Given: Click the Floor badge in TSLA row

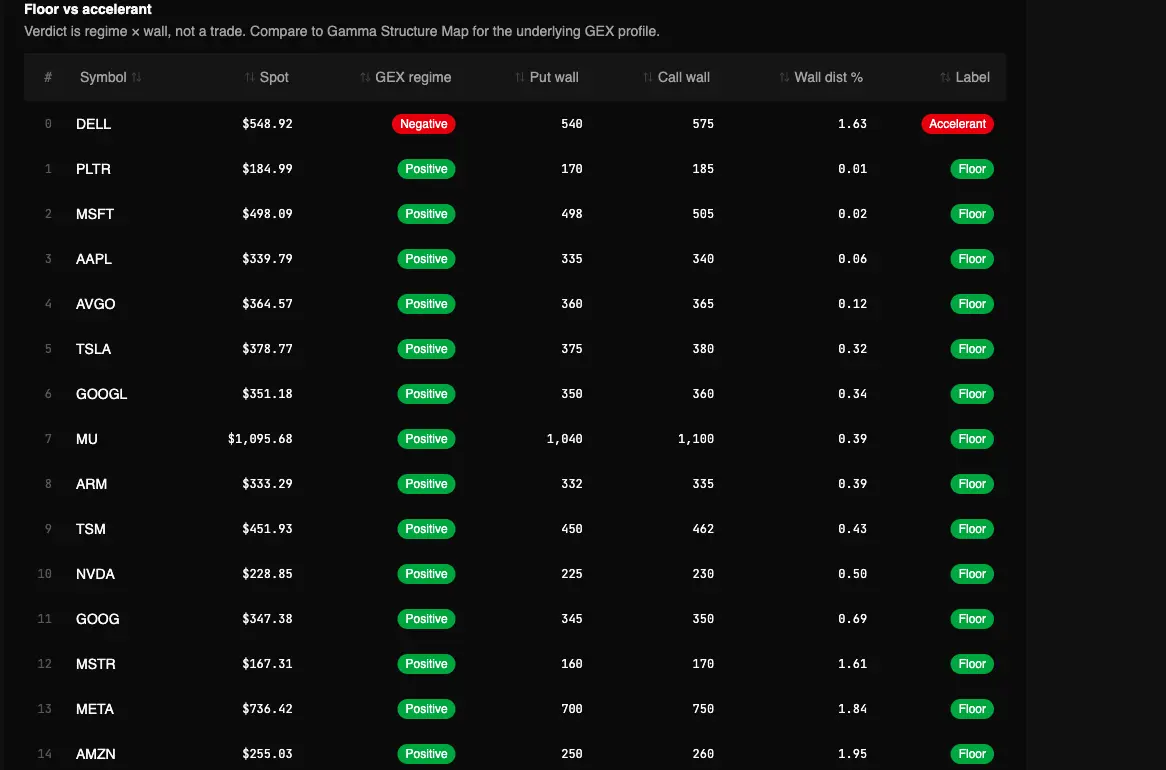Looking at the screenshot, I should point(972,349).
